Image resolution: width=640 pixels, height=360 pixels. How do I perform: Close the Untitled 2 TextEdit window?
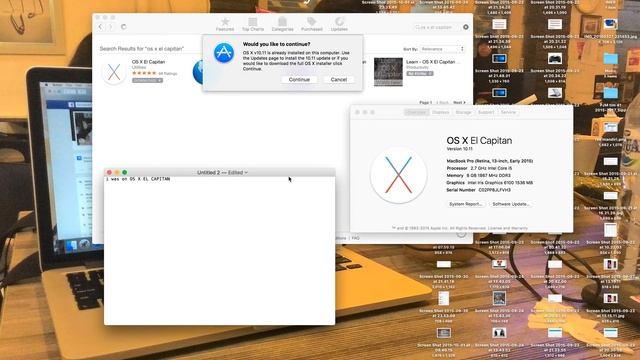coord(109,173)
